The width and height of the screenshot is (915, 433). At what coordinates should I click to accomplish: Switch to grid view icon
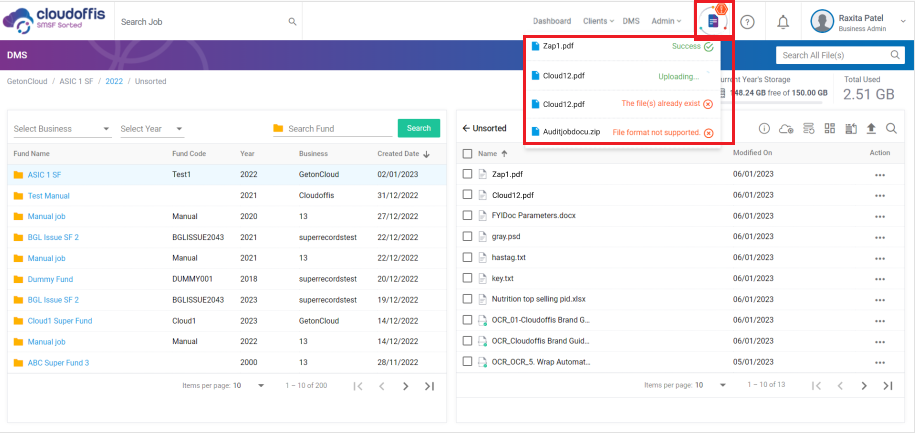click(830, 128)
